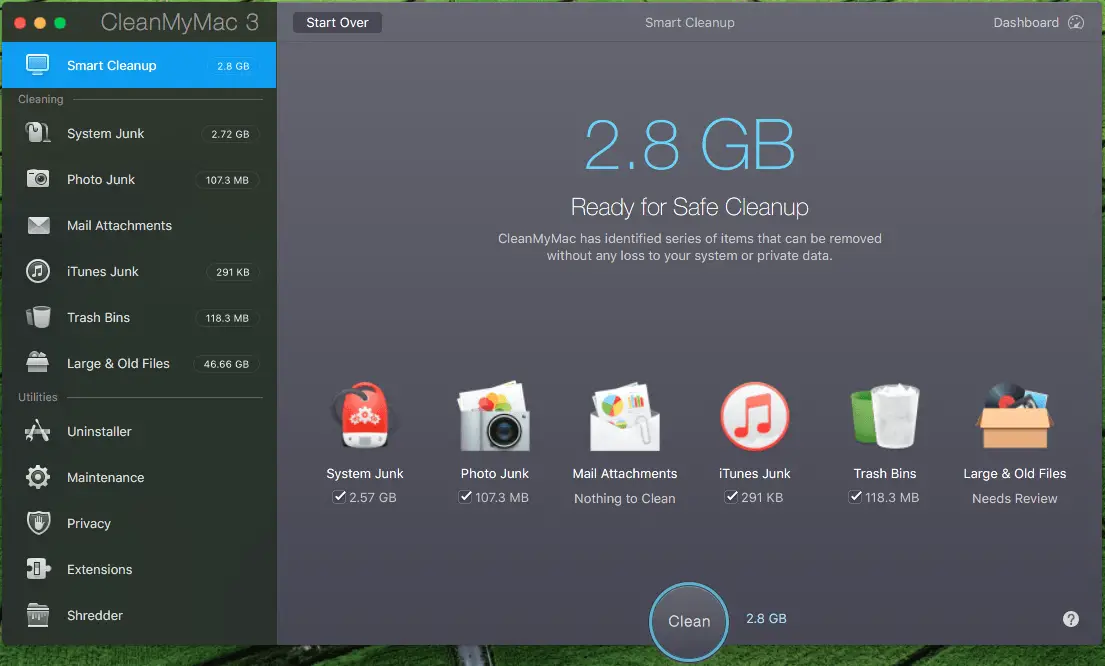
Task: Click the Privacy shield icon
Action: 38,523
